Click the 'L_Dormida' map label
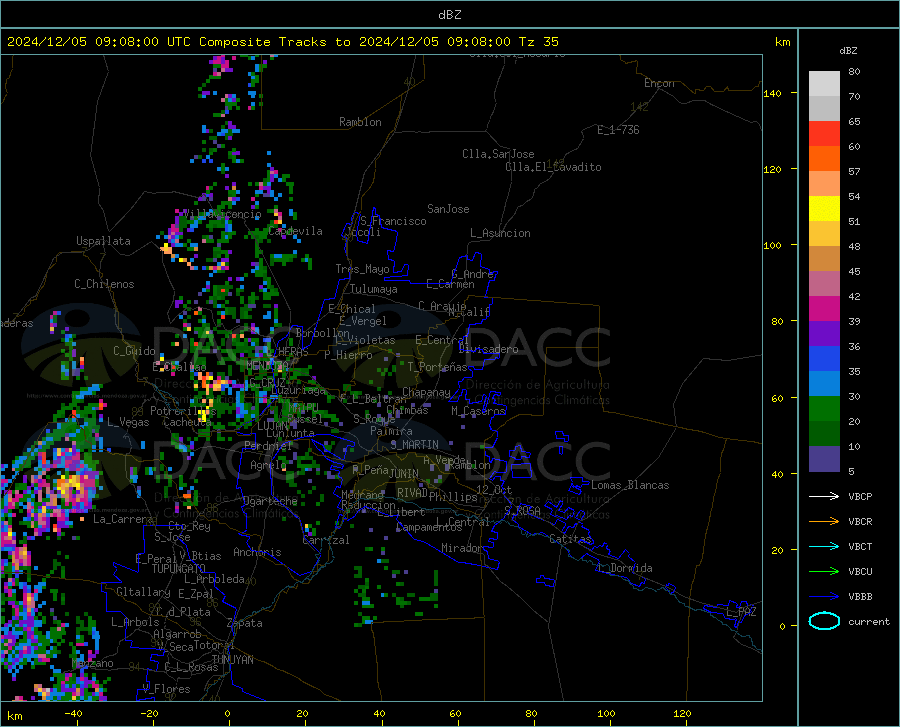900x727 pixels. coord(625,568)
